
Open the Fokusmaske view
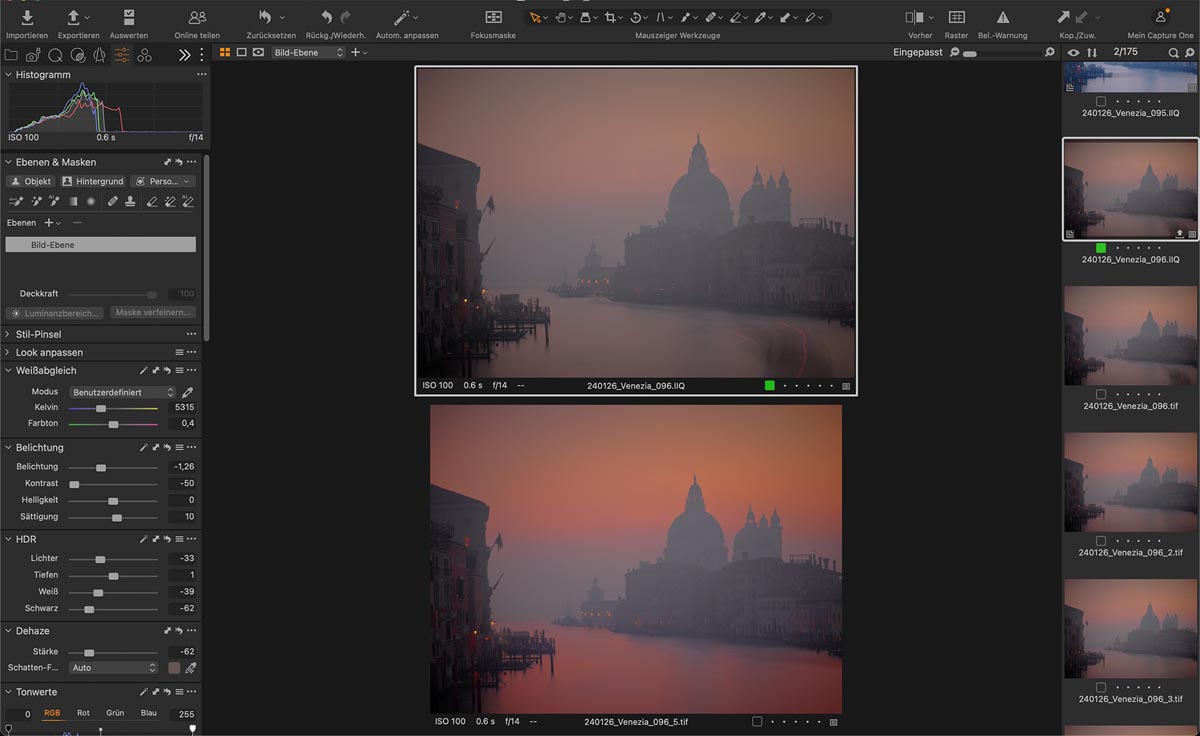[493, 17]
